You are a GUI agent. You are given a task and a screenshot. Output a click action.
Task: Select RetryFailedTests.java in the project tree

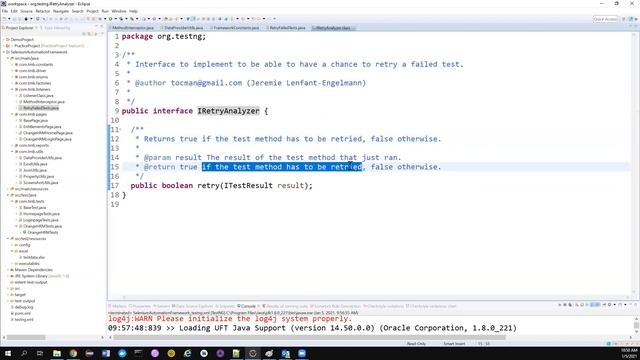coord(40,108)
